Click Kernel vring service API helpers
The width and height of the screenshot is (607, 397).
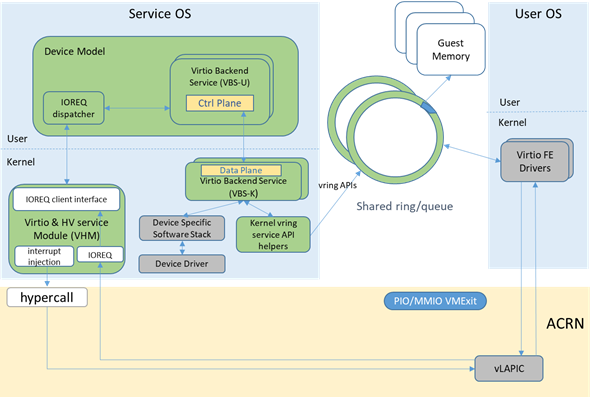point(273,234)
